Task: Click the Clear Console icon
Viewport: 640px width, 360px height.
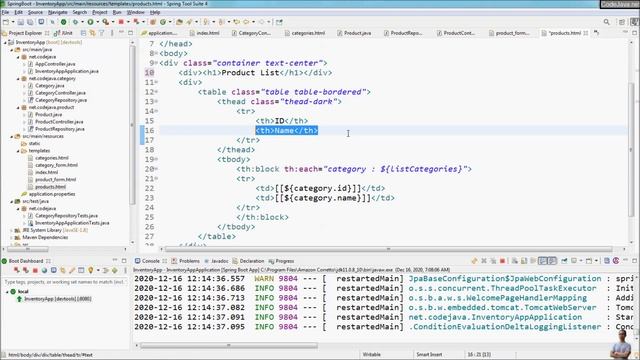Action: click(x=515, y=261)
